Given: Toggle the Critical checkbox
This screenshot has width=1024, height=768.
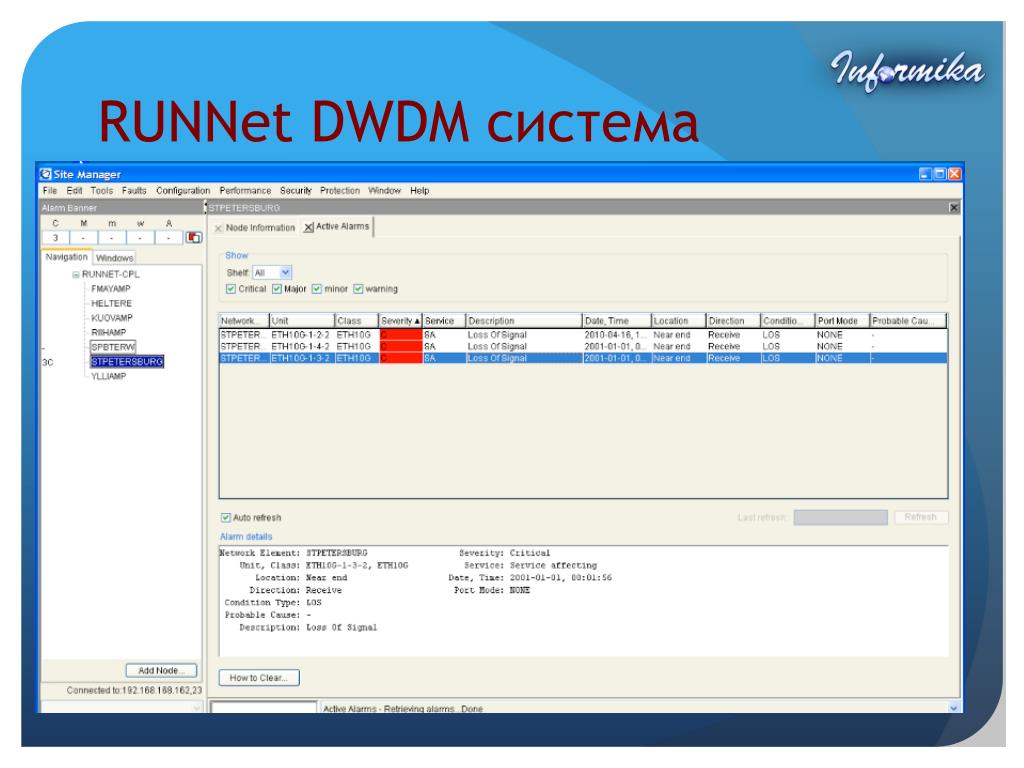Looking at the screenshot, I should click(231, 289).
